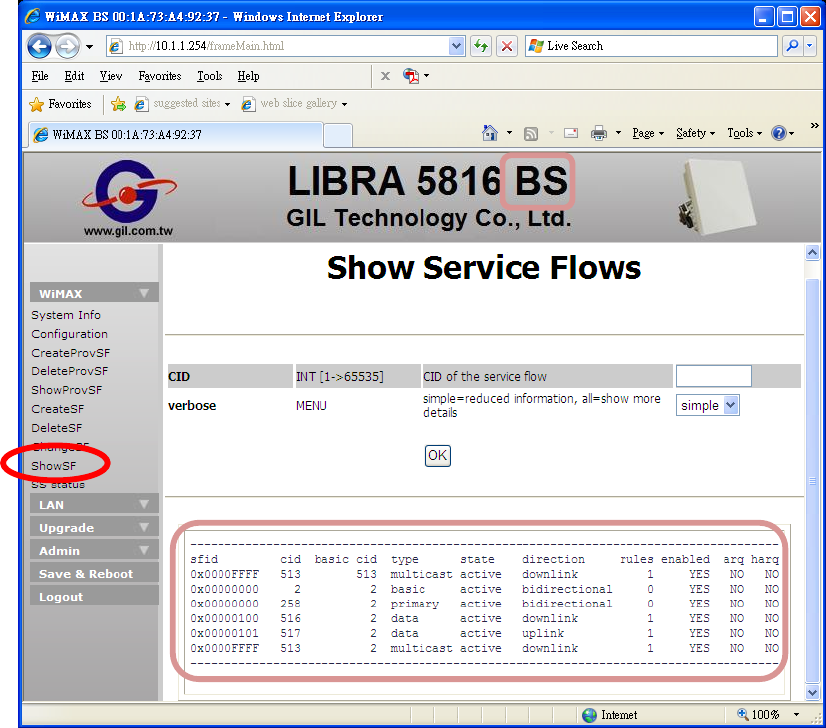Click the page scrollbar down arrow
This screenshot has width=826, height=728.
click(x=812, y=692)
